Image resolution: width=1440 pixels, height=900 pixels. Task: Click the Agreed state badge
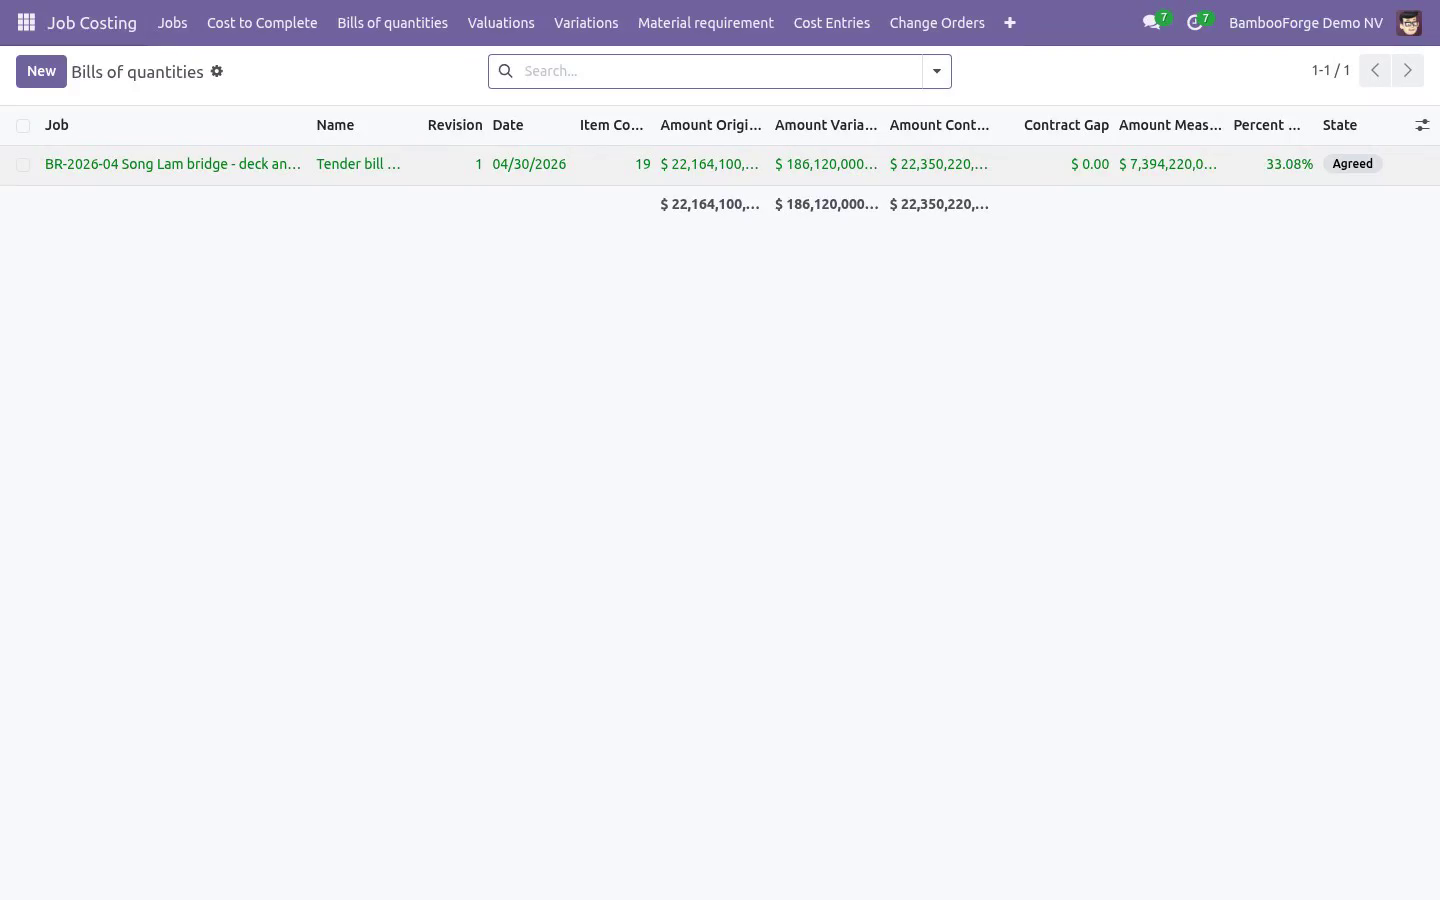(1352, 164)
